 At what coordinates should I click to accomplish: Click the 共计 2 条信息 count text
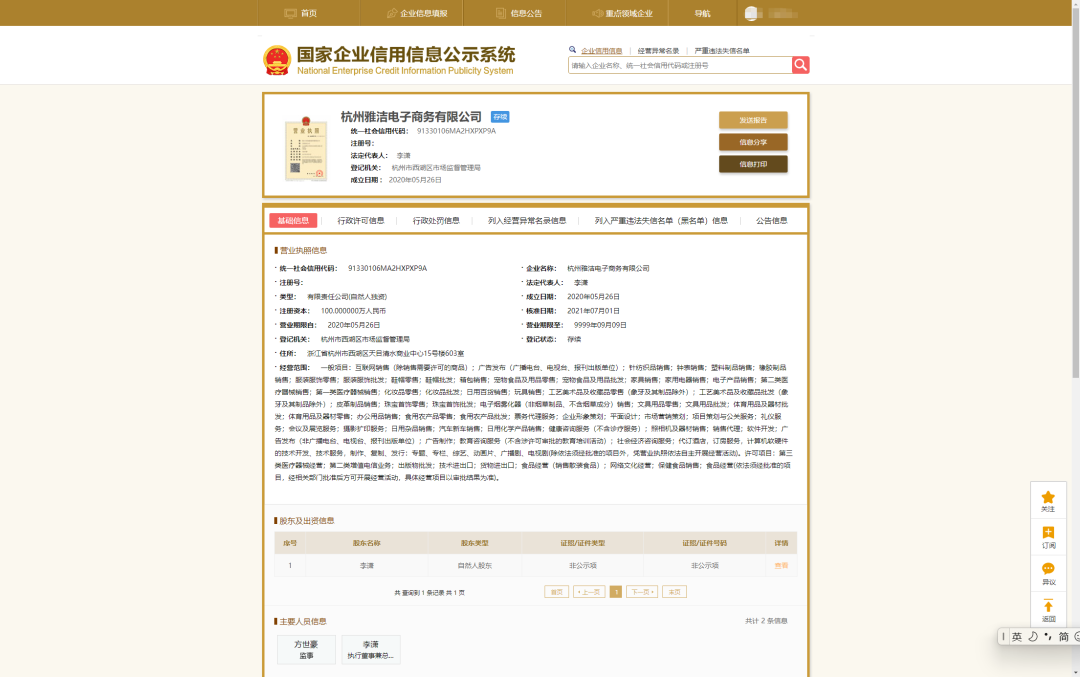click(x=766, y=621)
